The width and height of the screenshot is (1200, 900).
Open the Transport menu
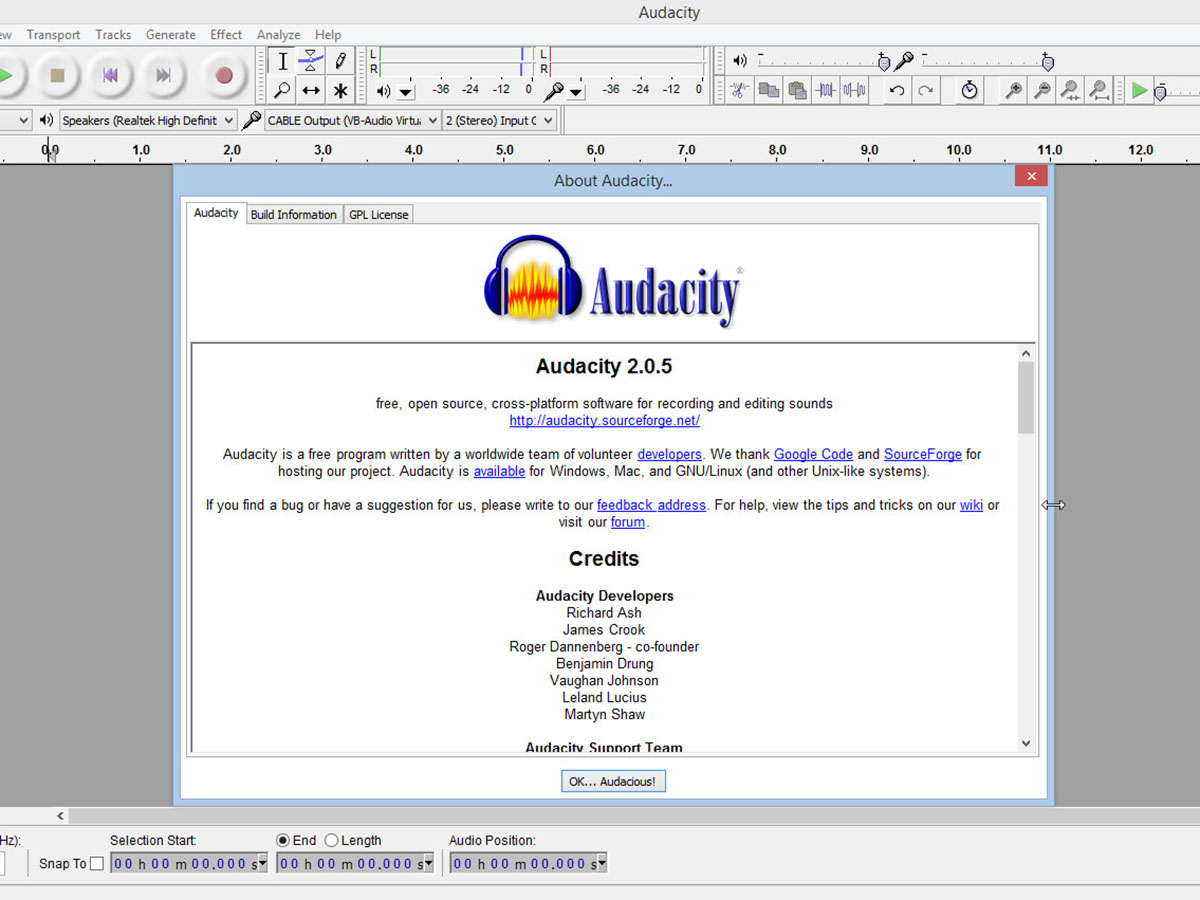tap(53, 34)
